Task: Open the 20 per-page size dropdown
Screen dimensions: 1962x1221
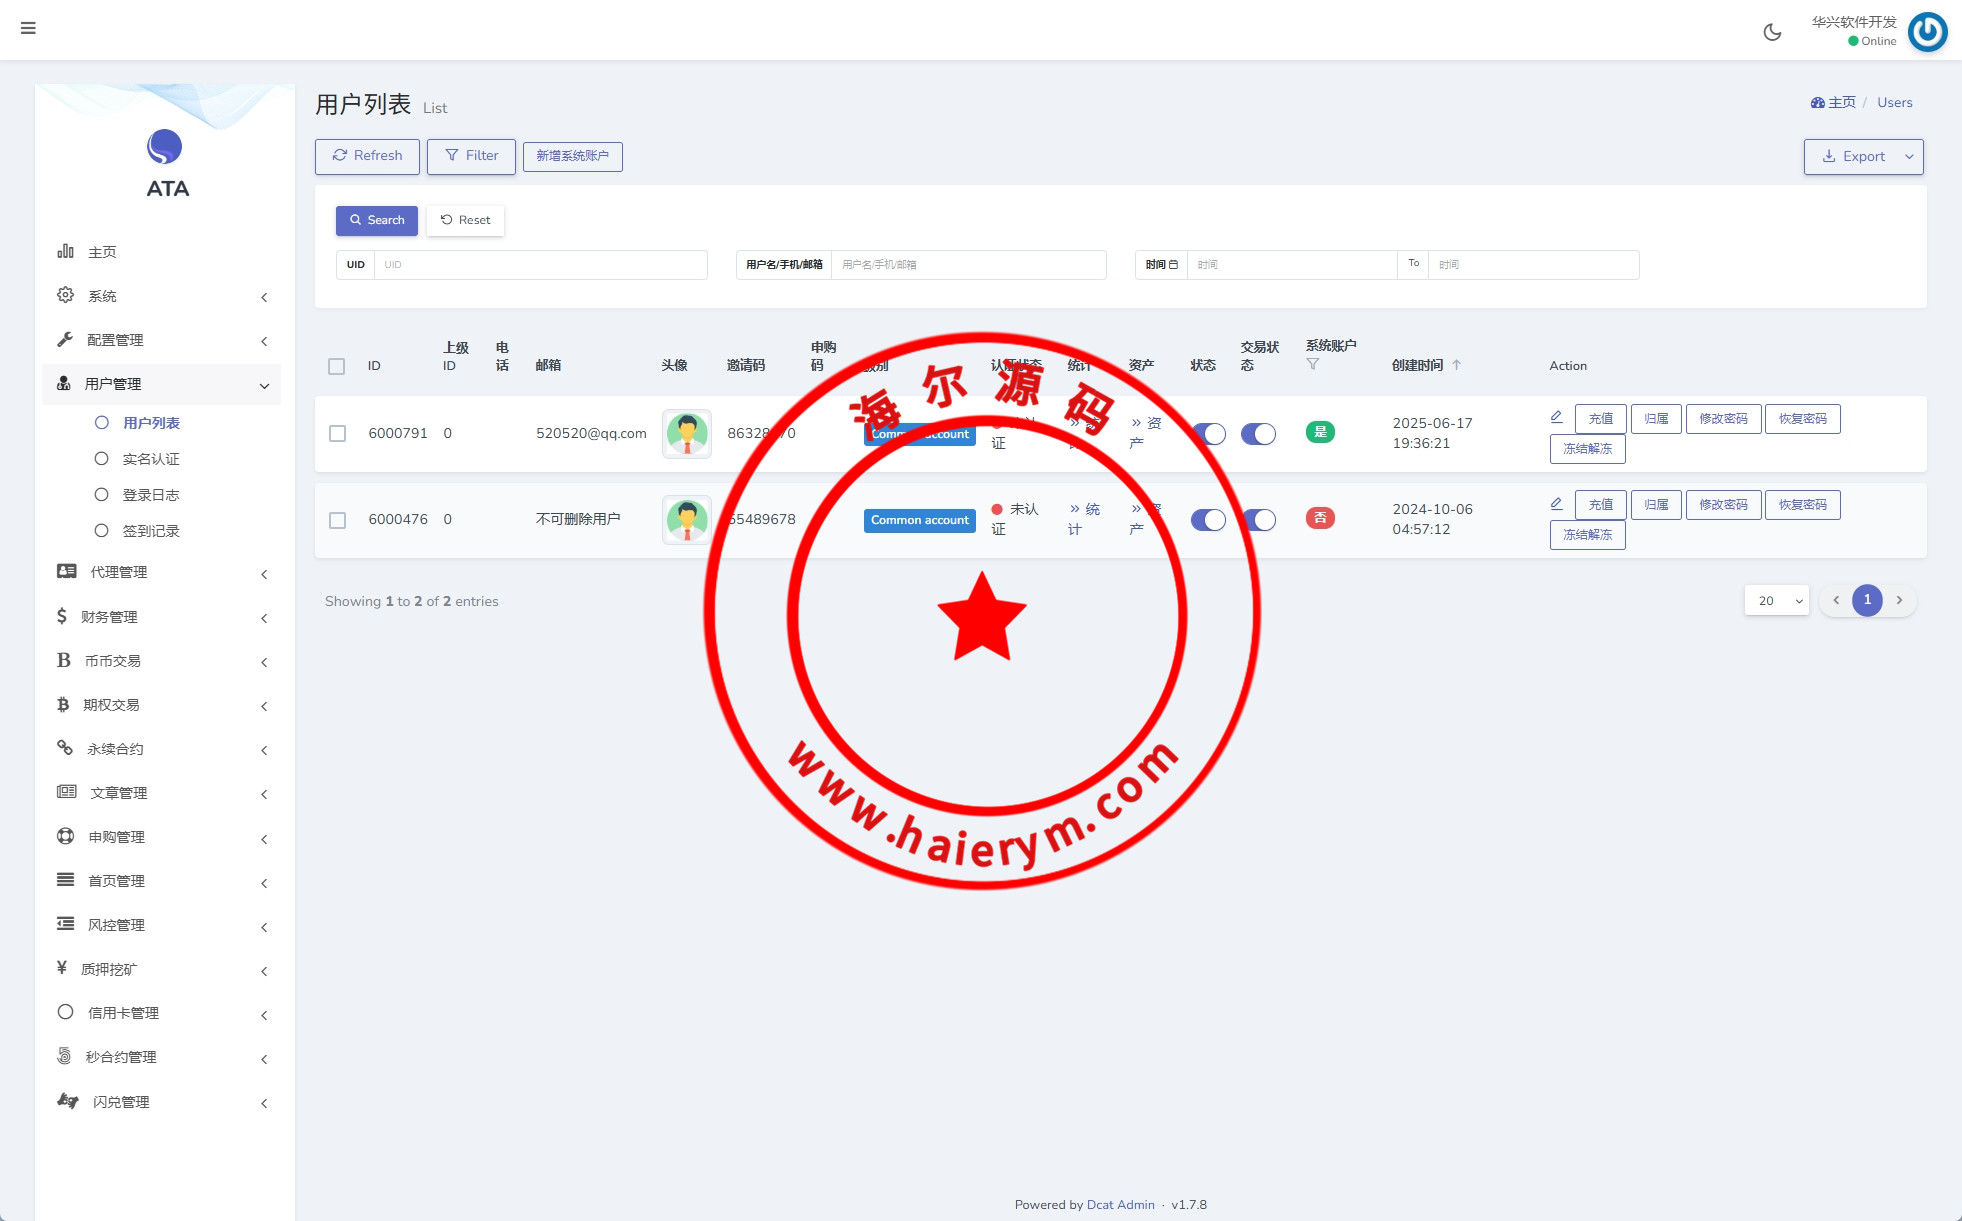Action: (1776, 600)
